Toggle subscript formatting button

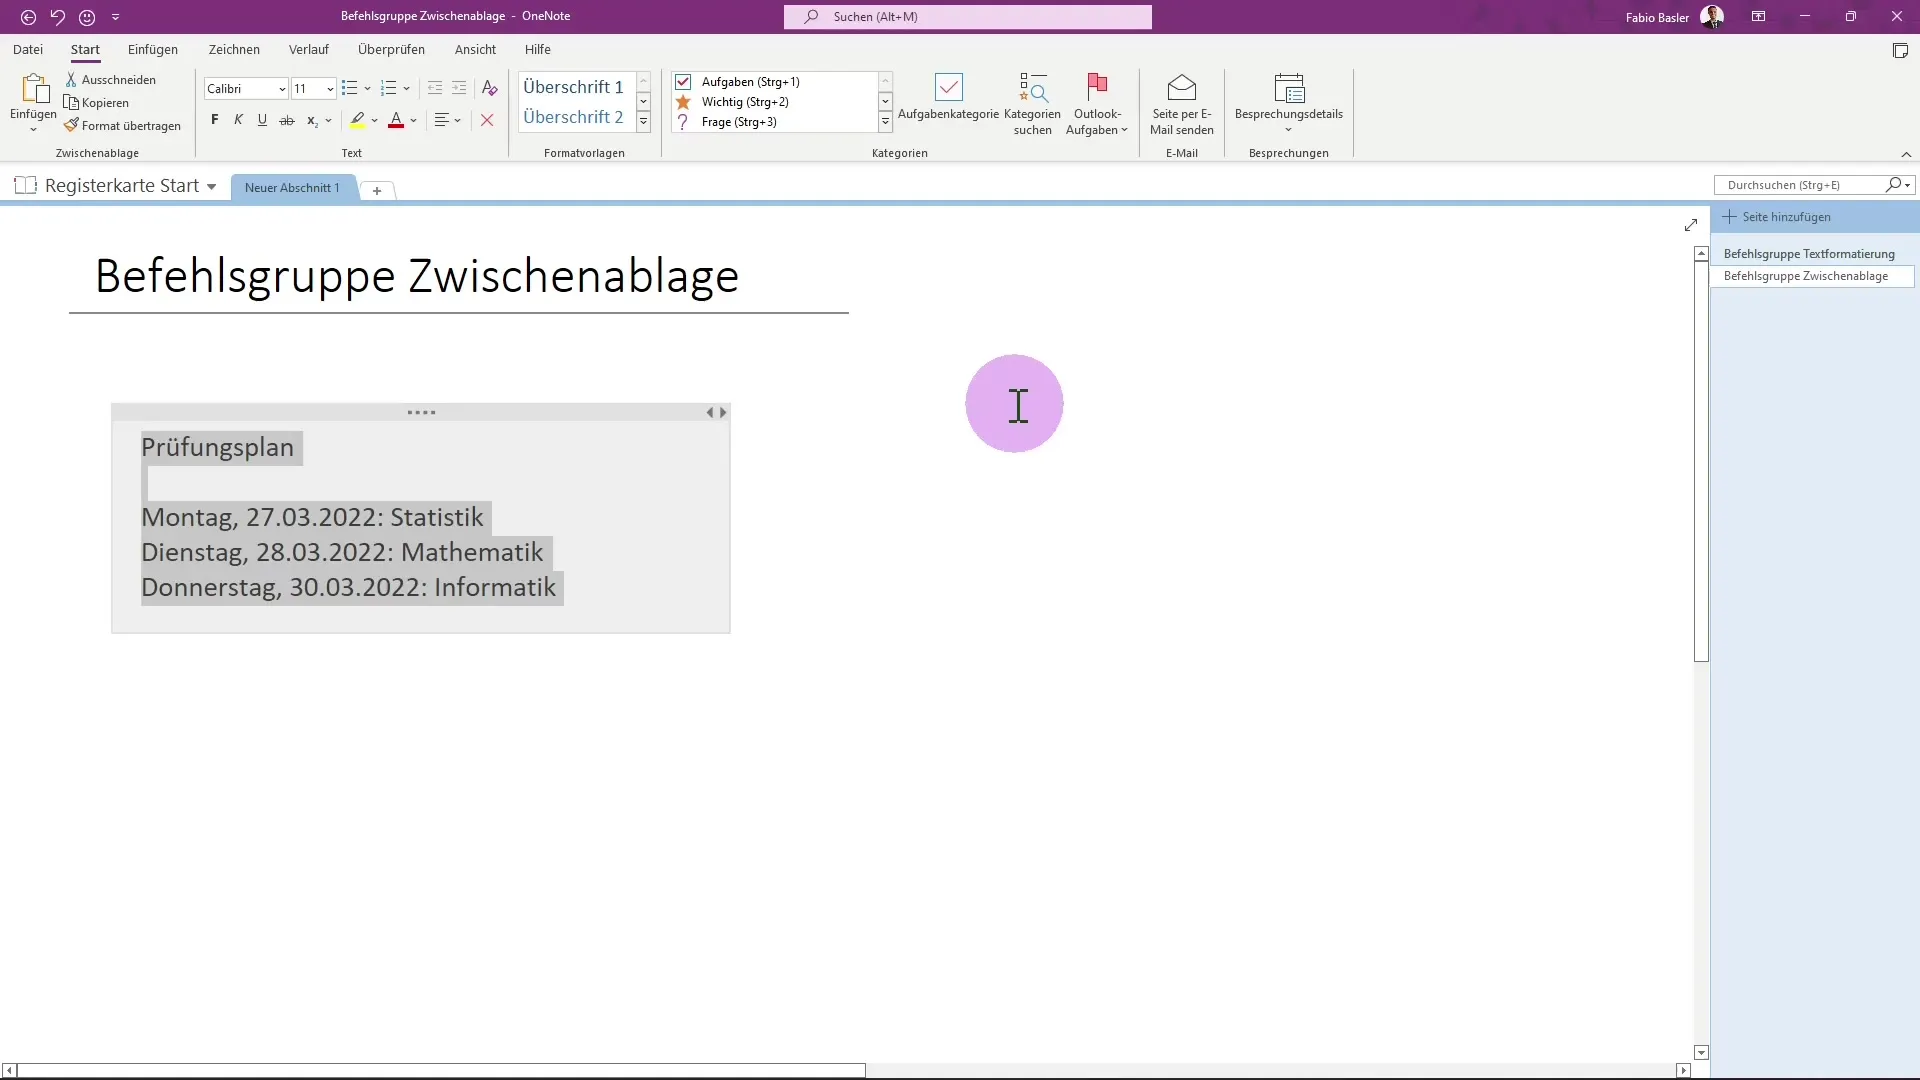[312, 120]
